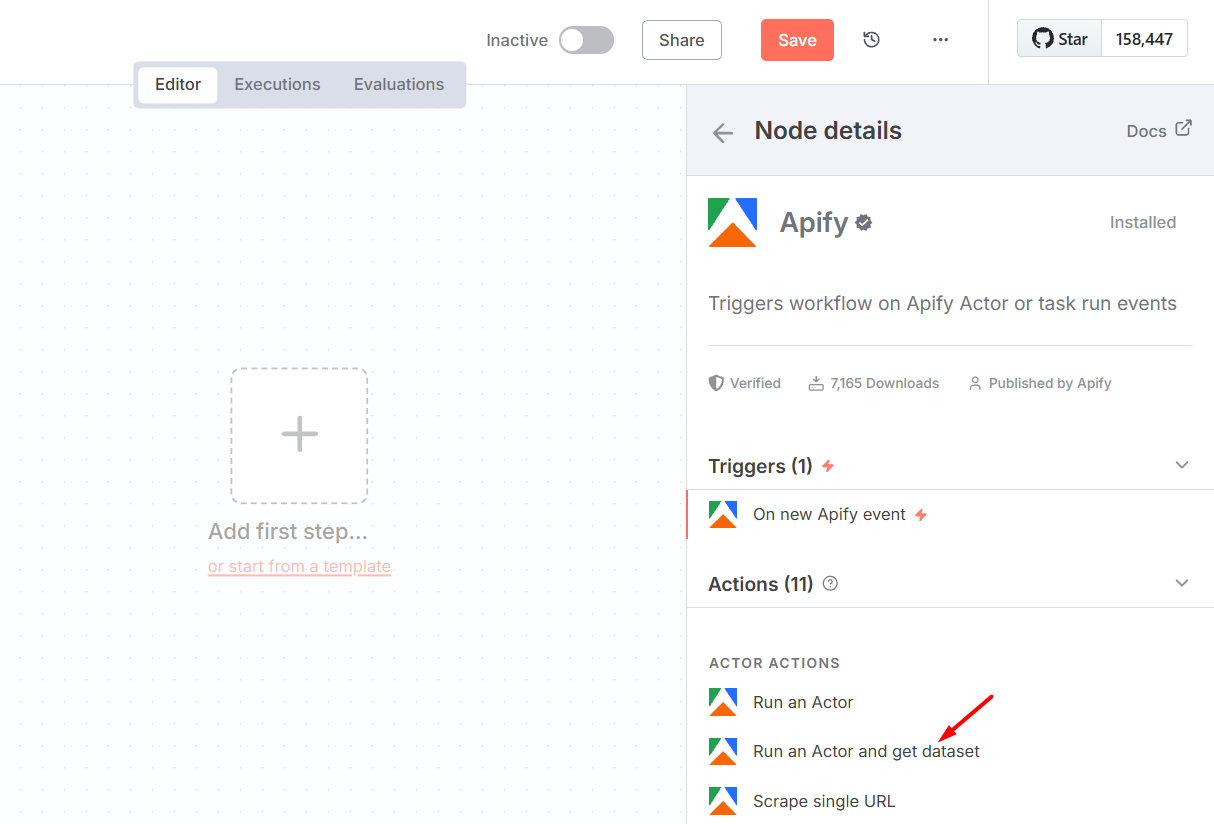The height and width of the screenshot is (824, 1214).
Task: Open the Docs external link
Action: [x=1159, y=131]
